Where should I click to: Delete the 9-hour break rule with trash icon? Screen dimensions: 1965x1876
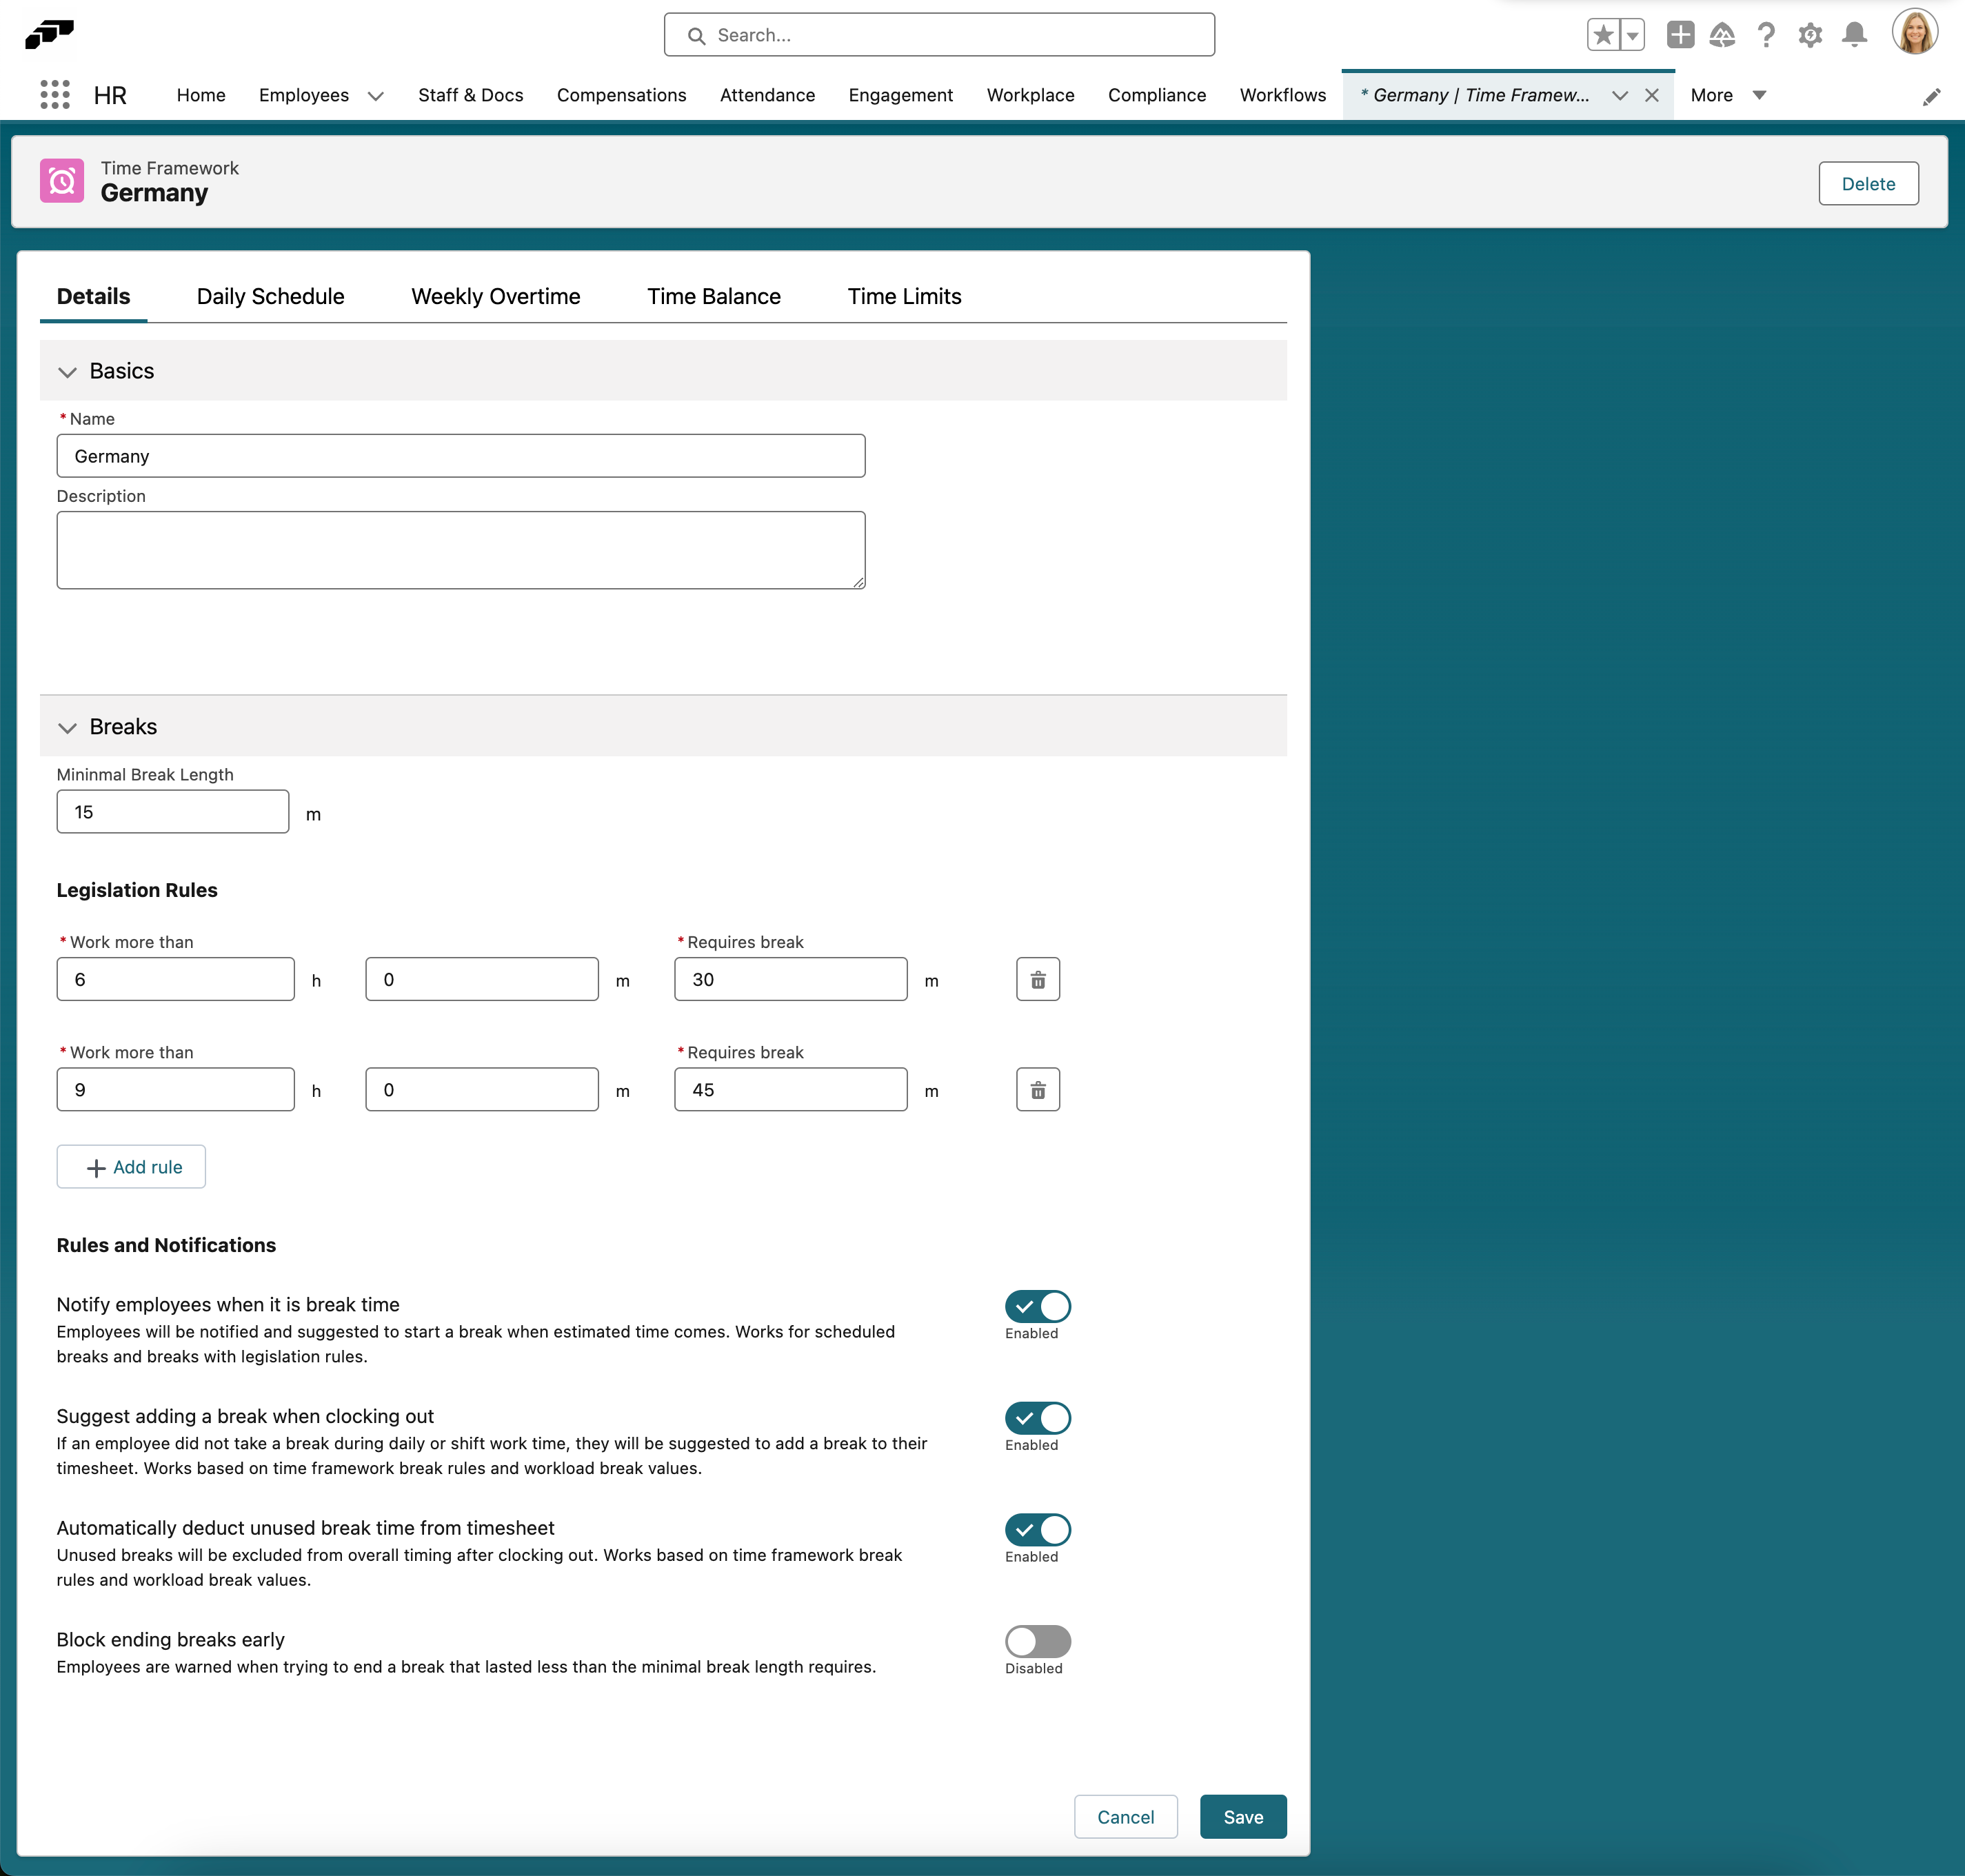(x=1038, y=1089)
